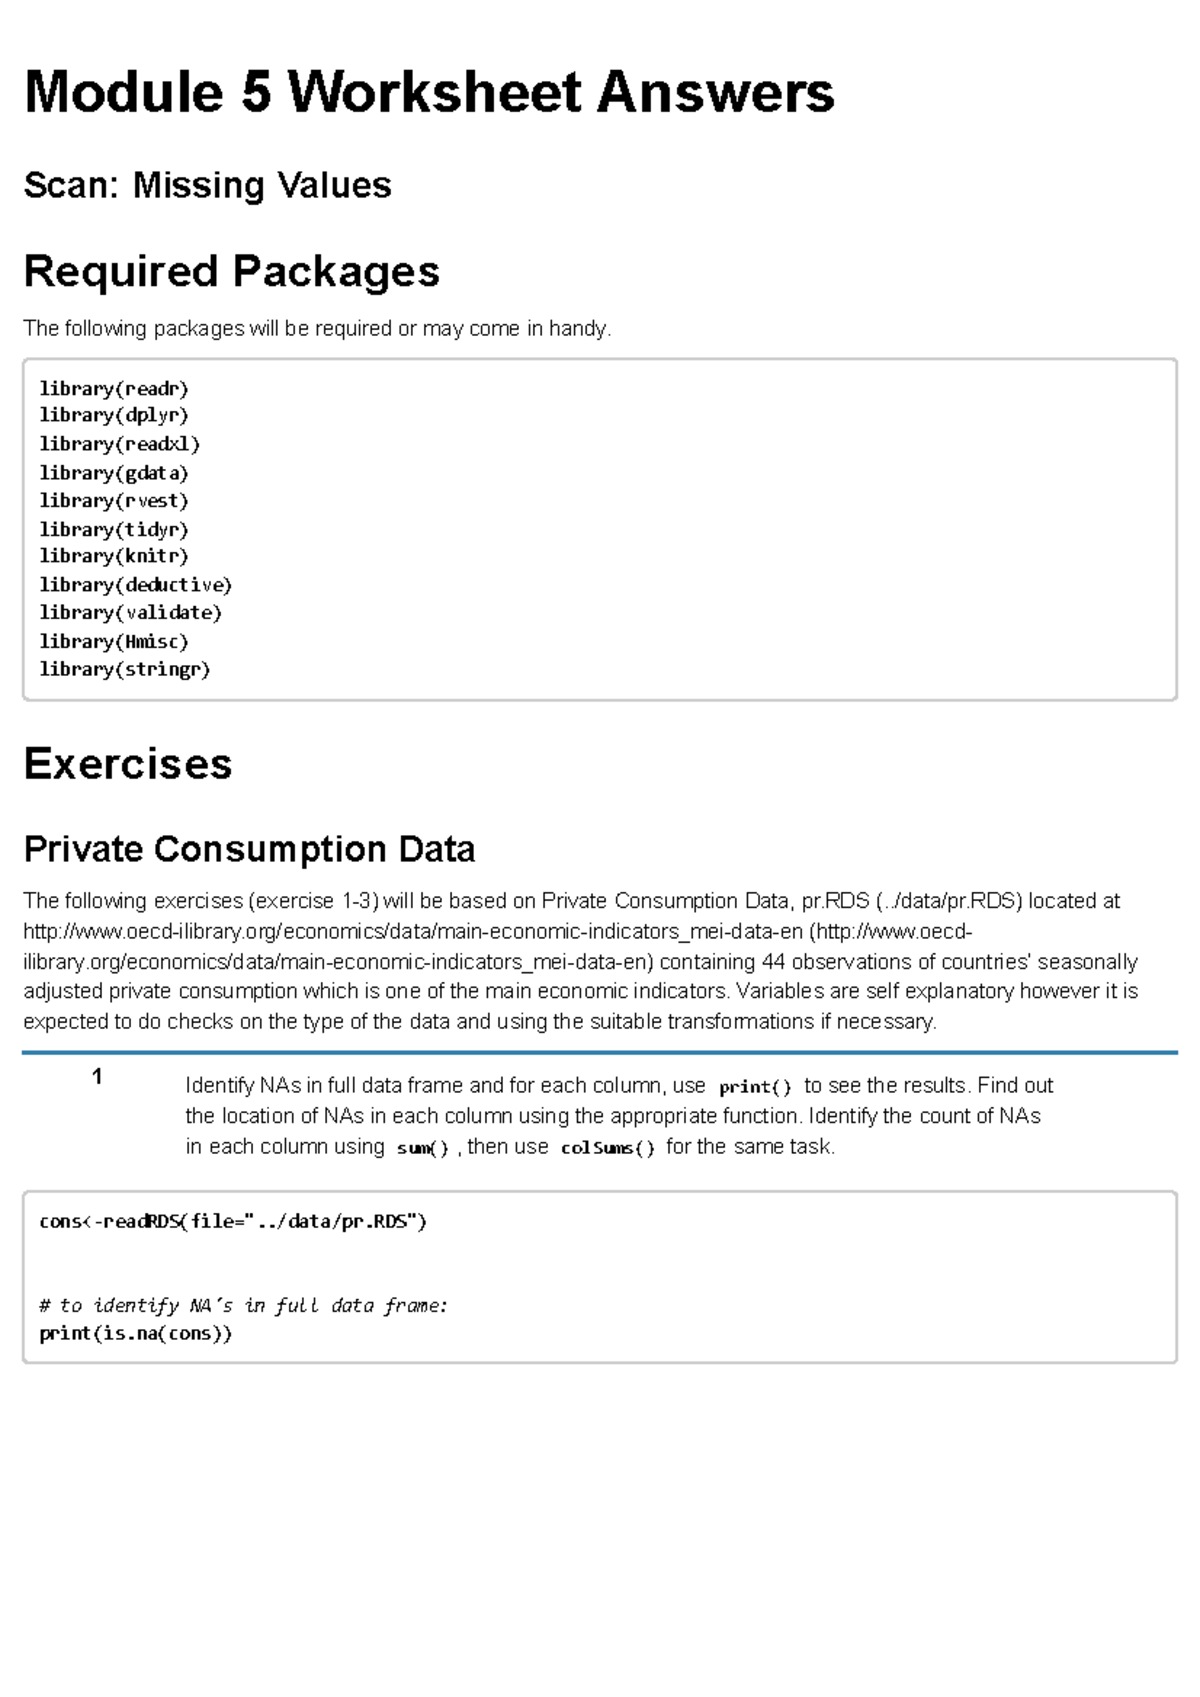The image size is (1200, 1697).
Task: Click the inline sum() code
Action: click(x=422, y=1148)
